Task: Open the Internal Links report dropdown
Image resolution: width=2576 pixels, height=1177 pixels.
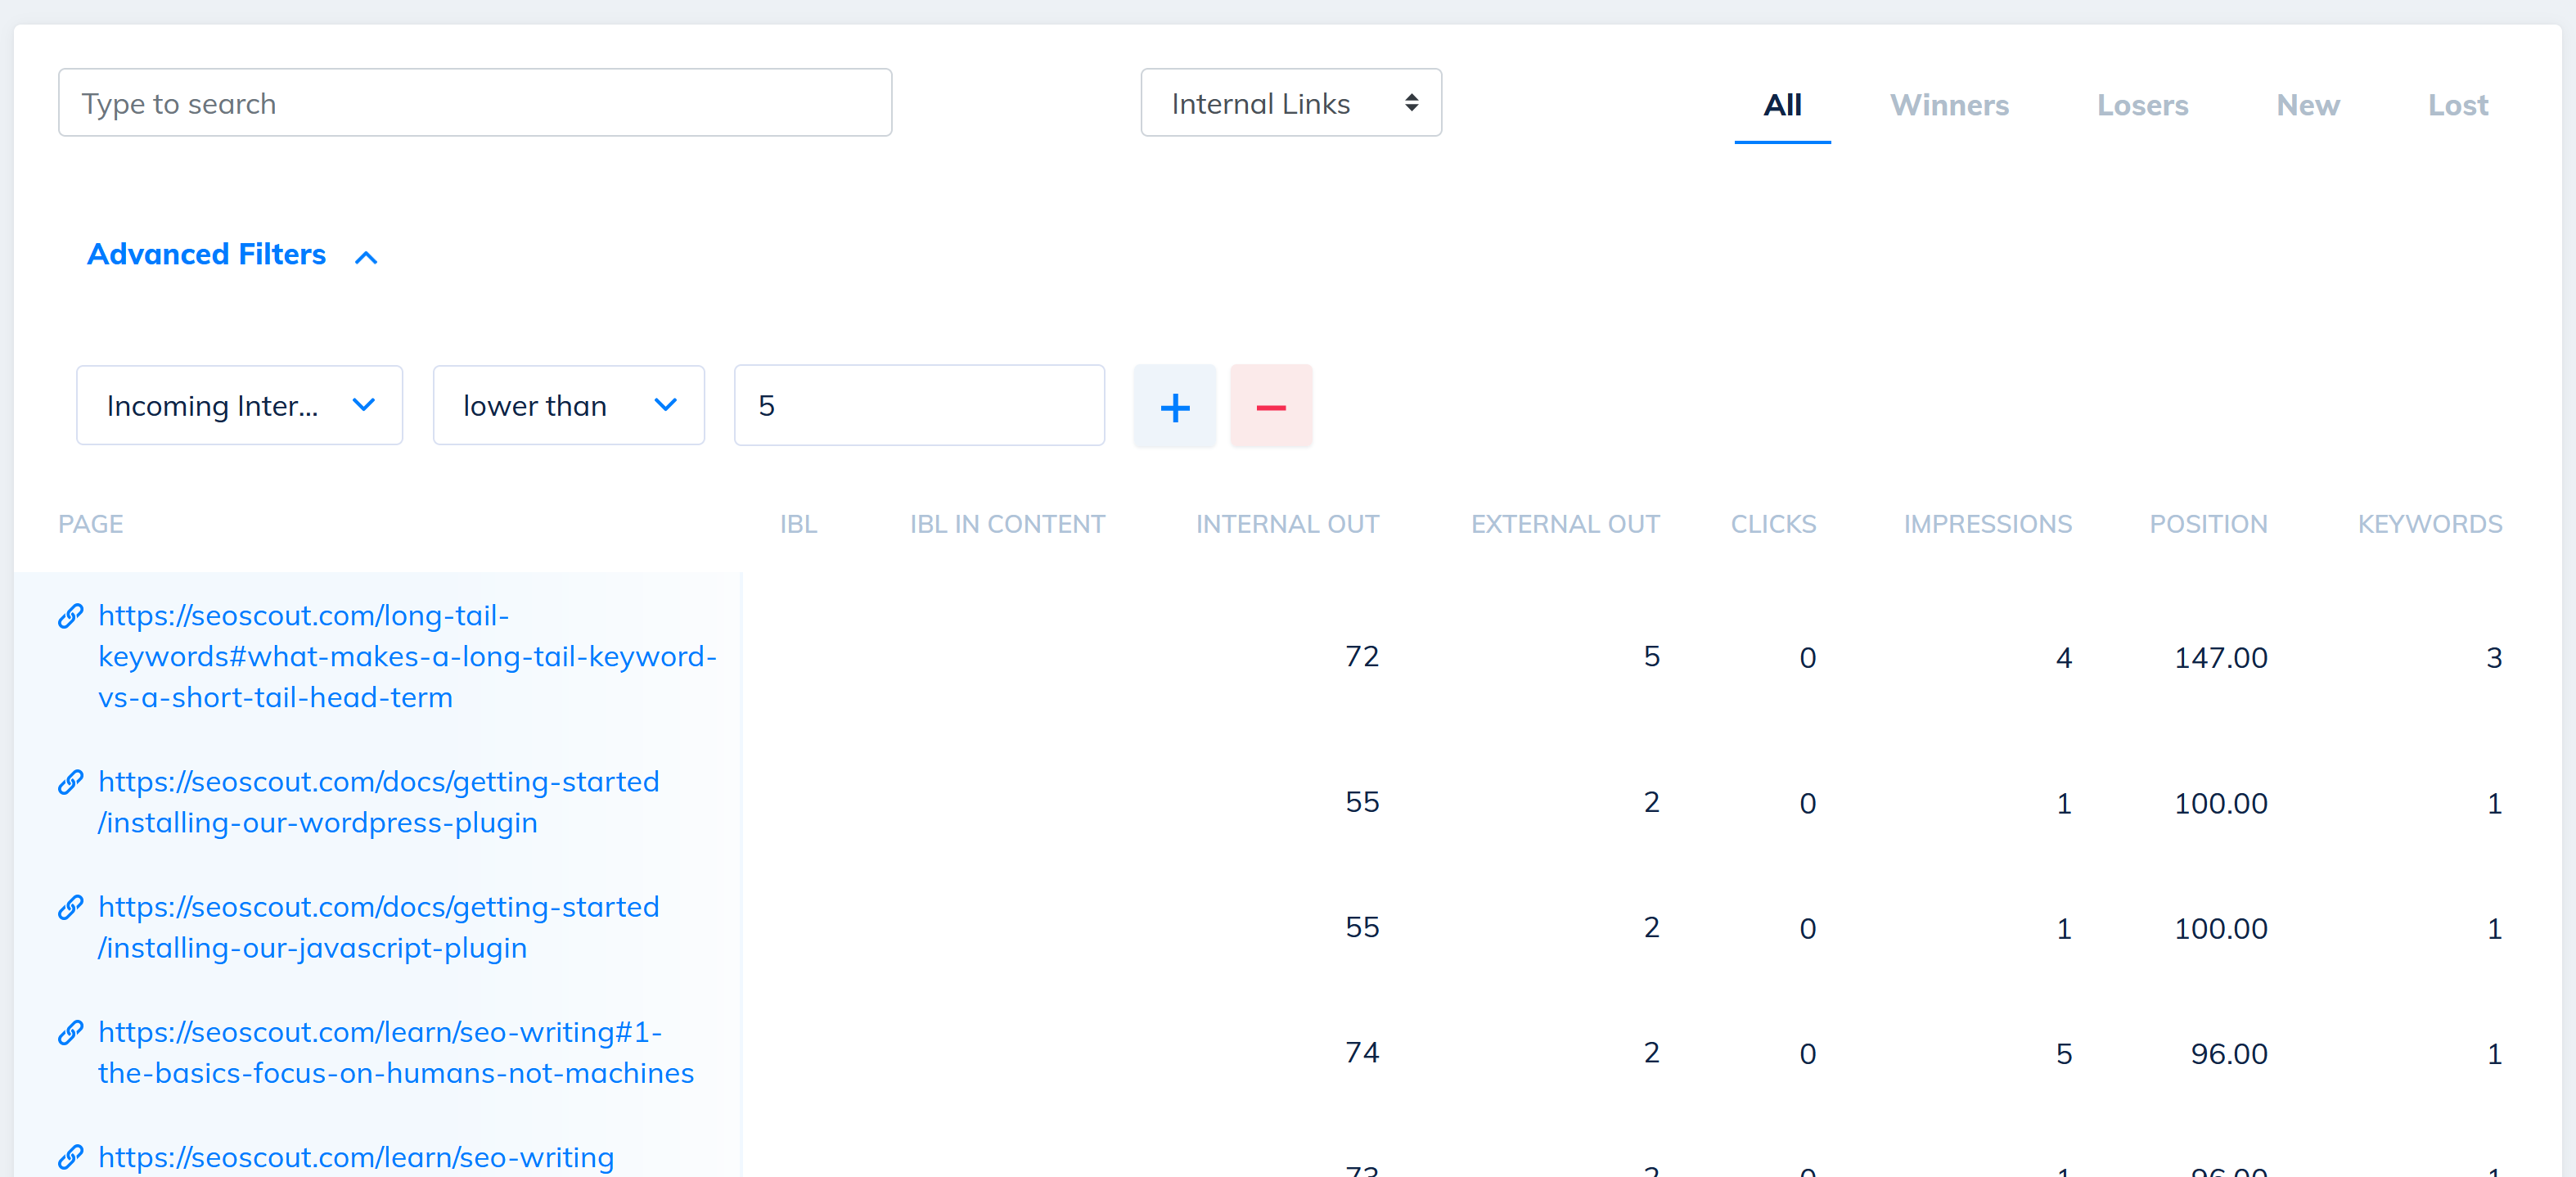Action: pos(1290,103)
